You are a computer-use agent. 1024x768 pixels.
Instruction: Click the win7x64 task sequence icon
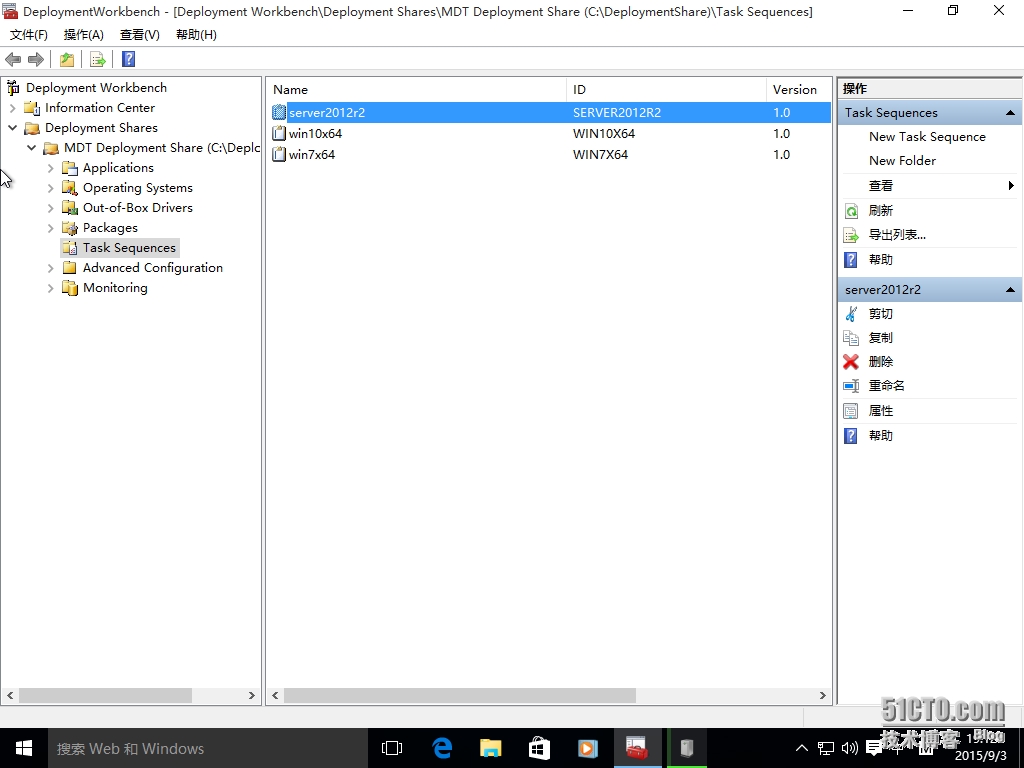[279, 154]
